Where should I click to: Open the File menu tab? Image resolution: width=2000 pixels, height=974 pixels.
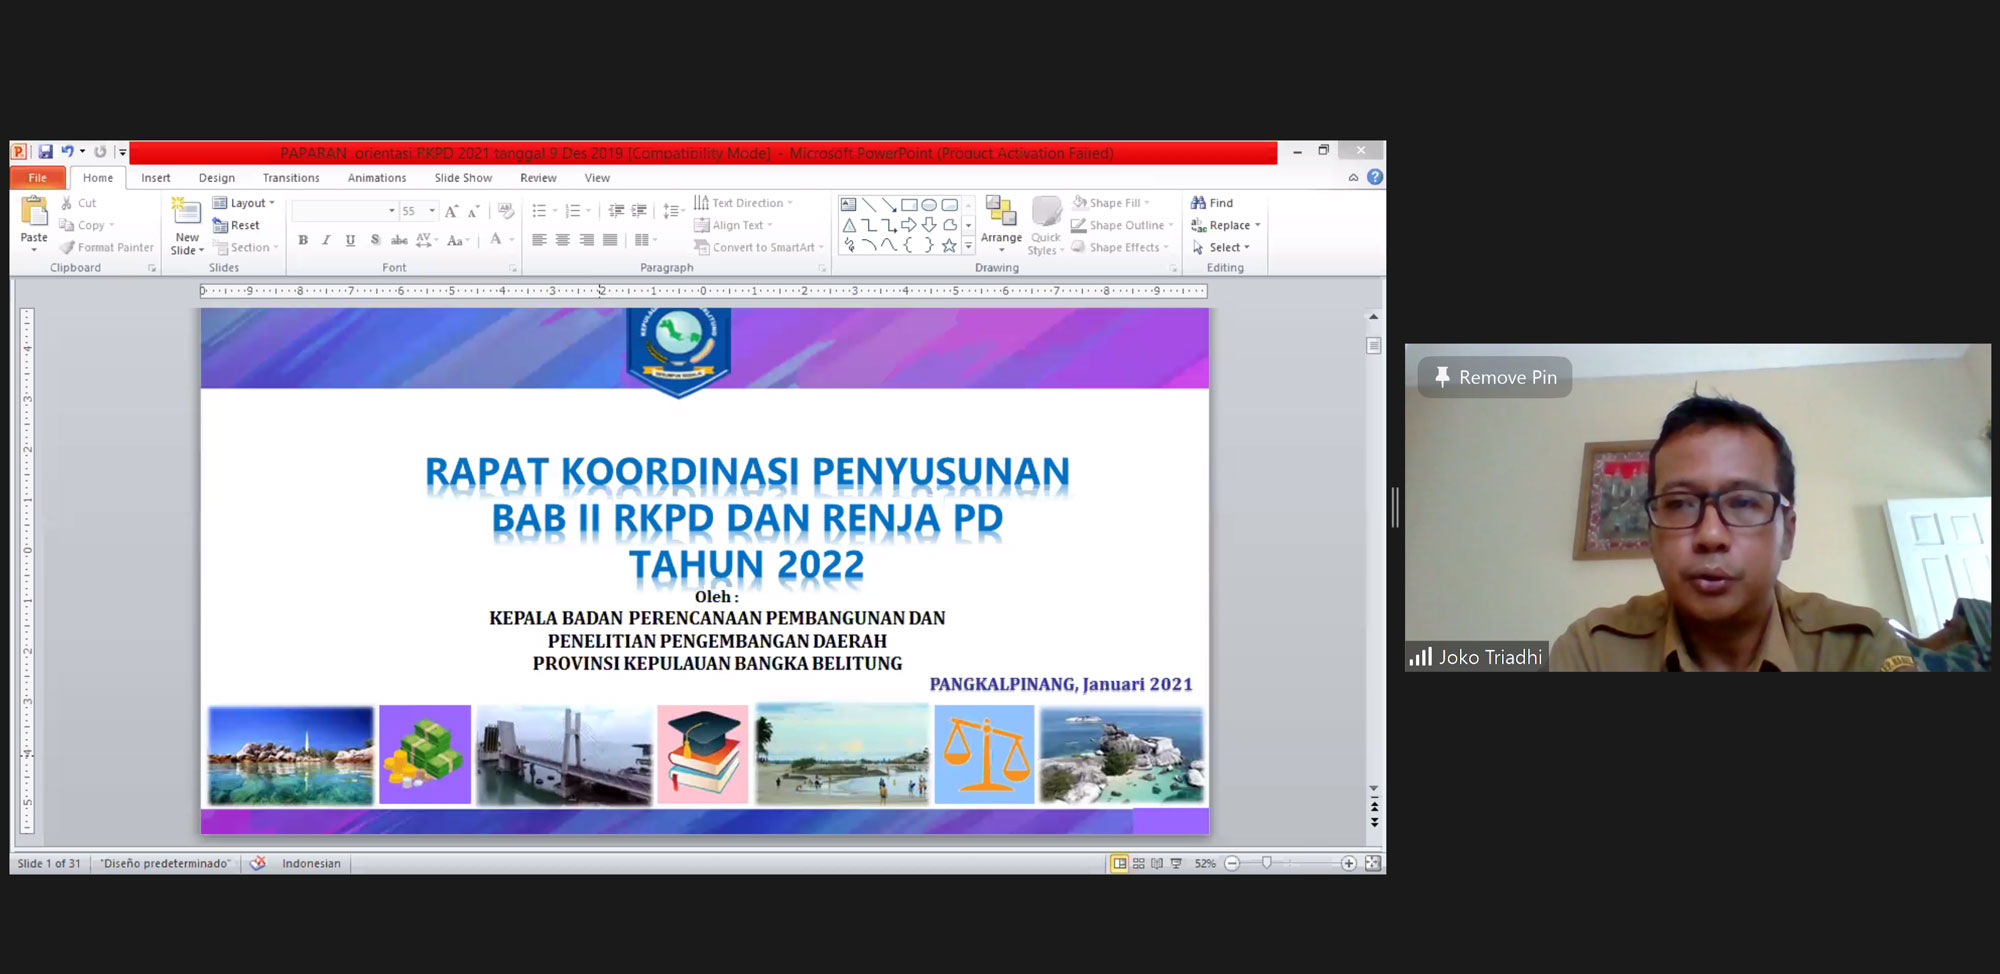tap(38, 178)
